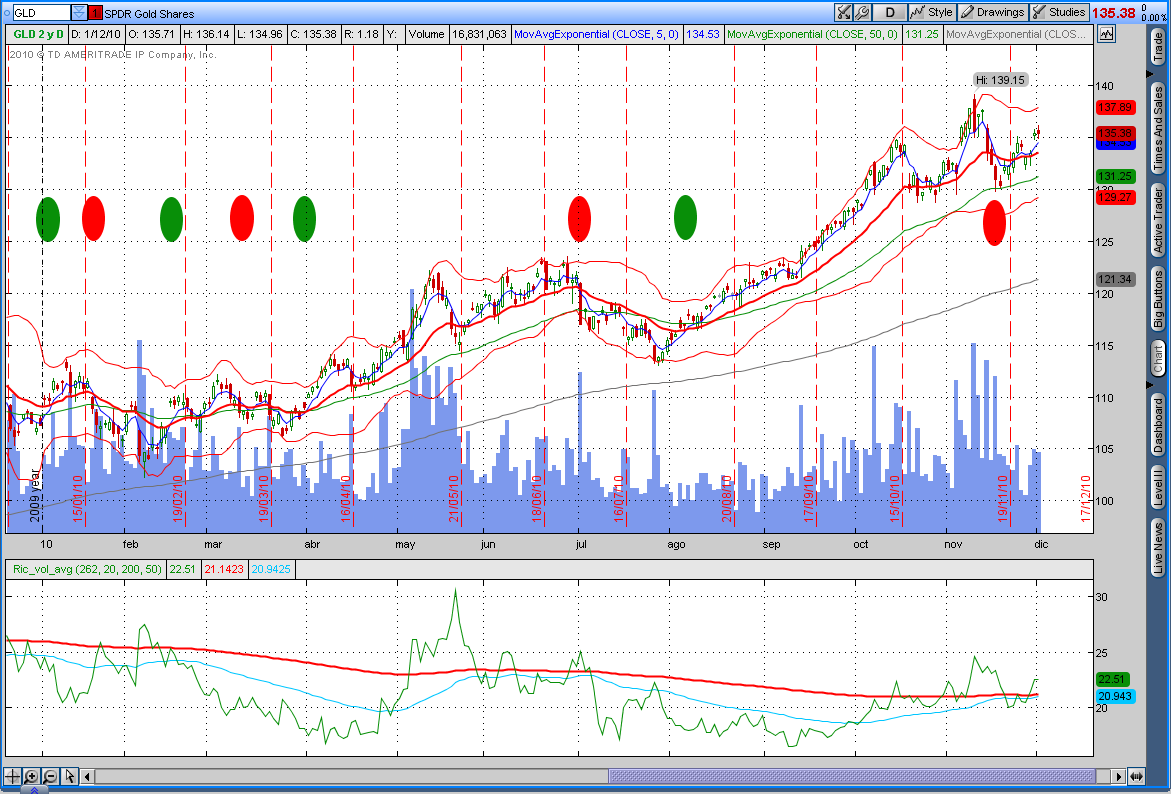Click the Drawings button
This screenshot has width=1171, height=794.
pos(992,12)
